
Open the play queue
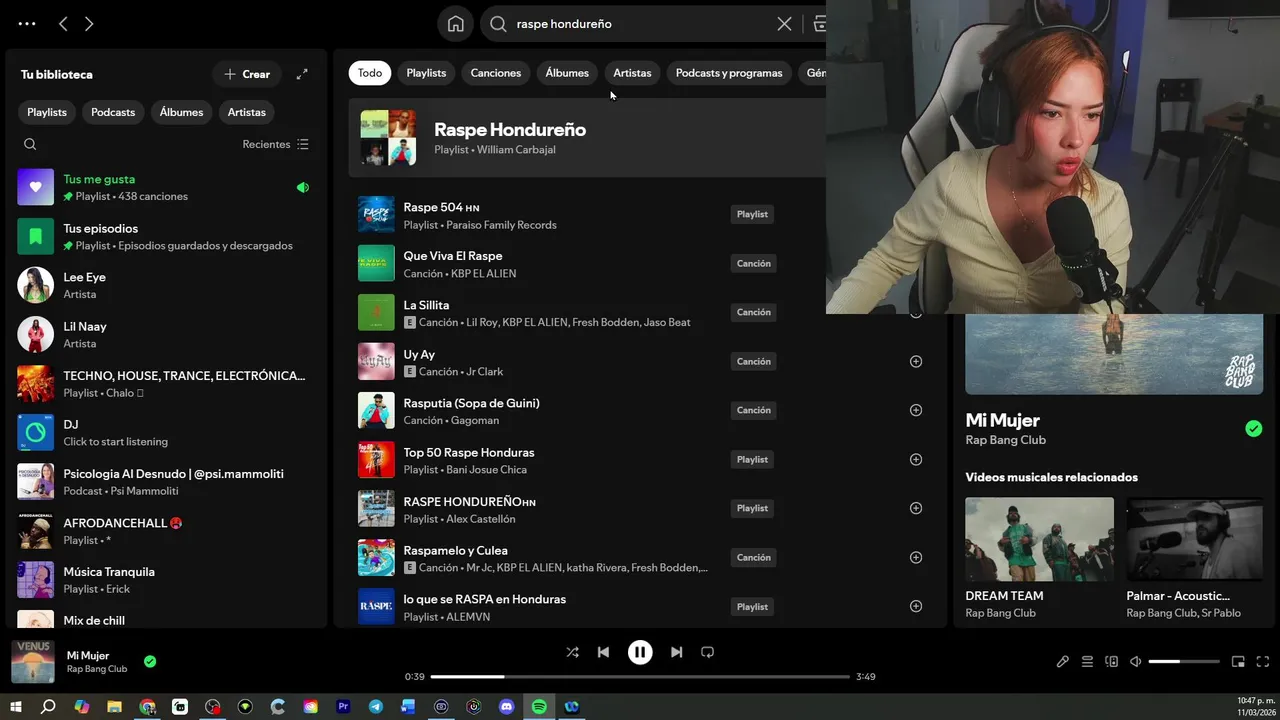click(1087, 661)
